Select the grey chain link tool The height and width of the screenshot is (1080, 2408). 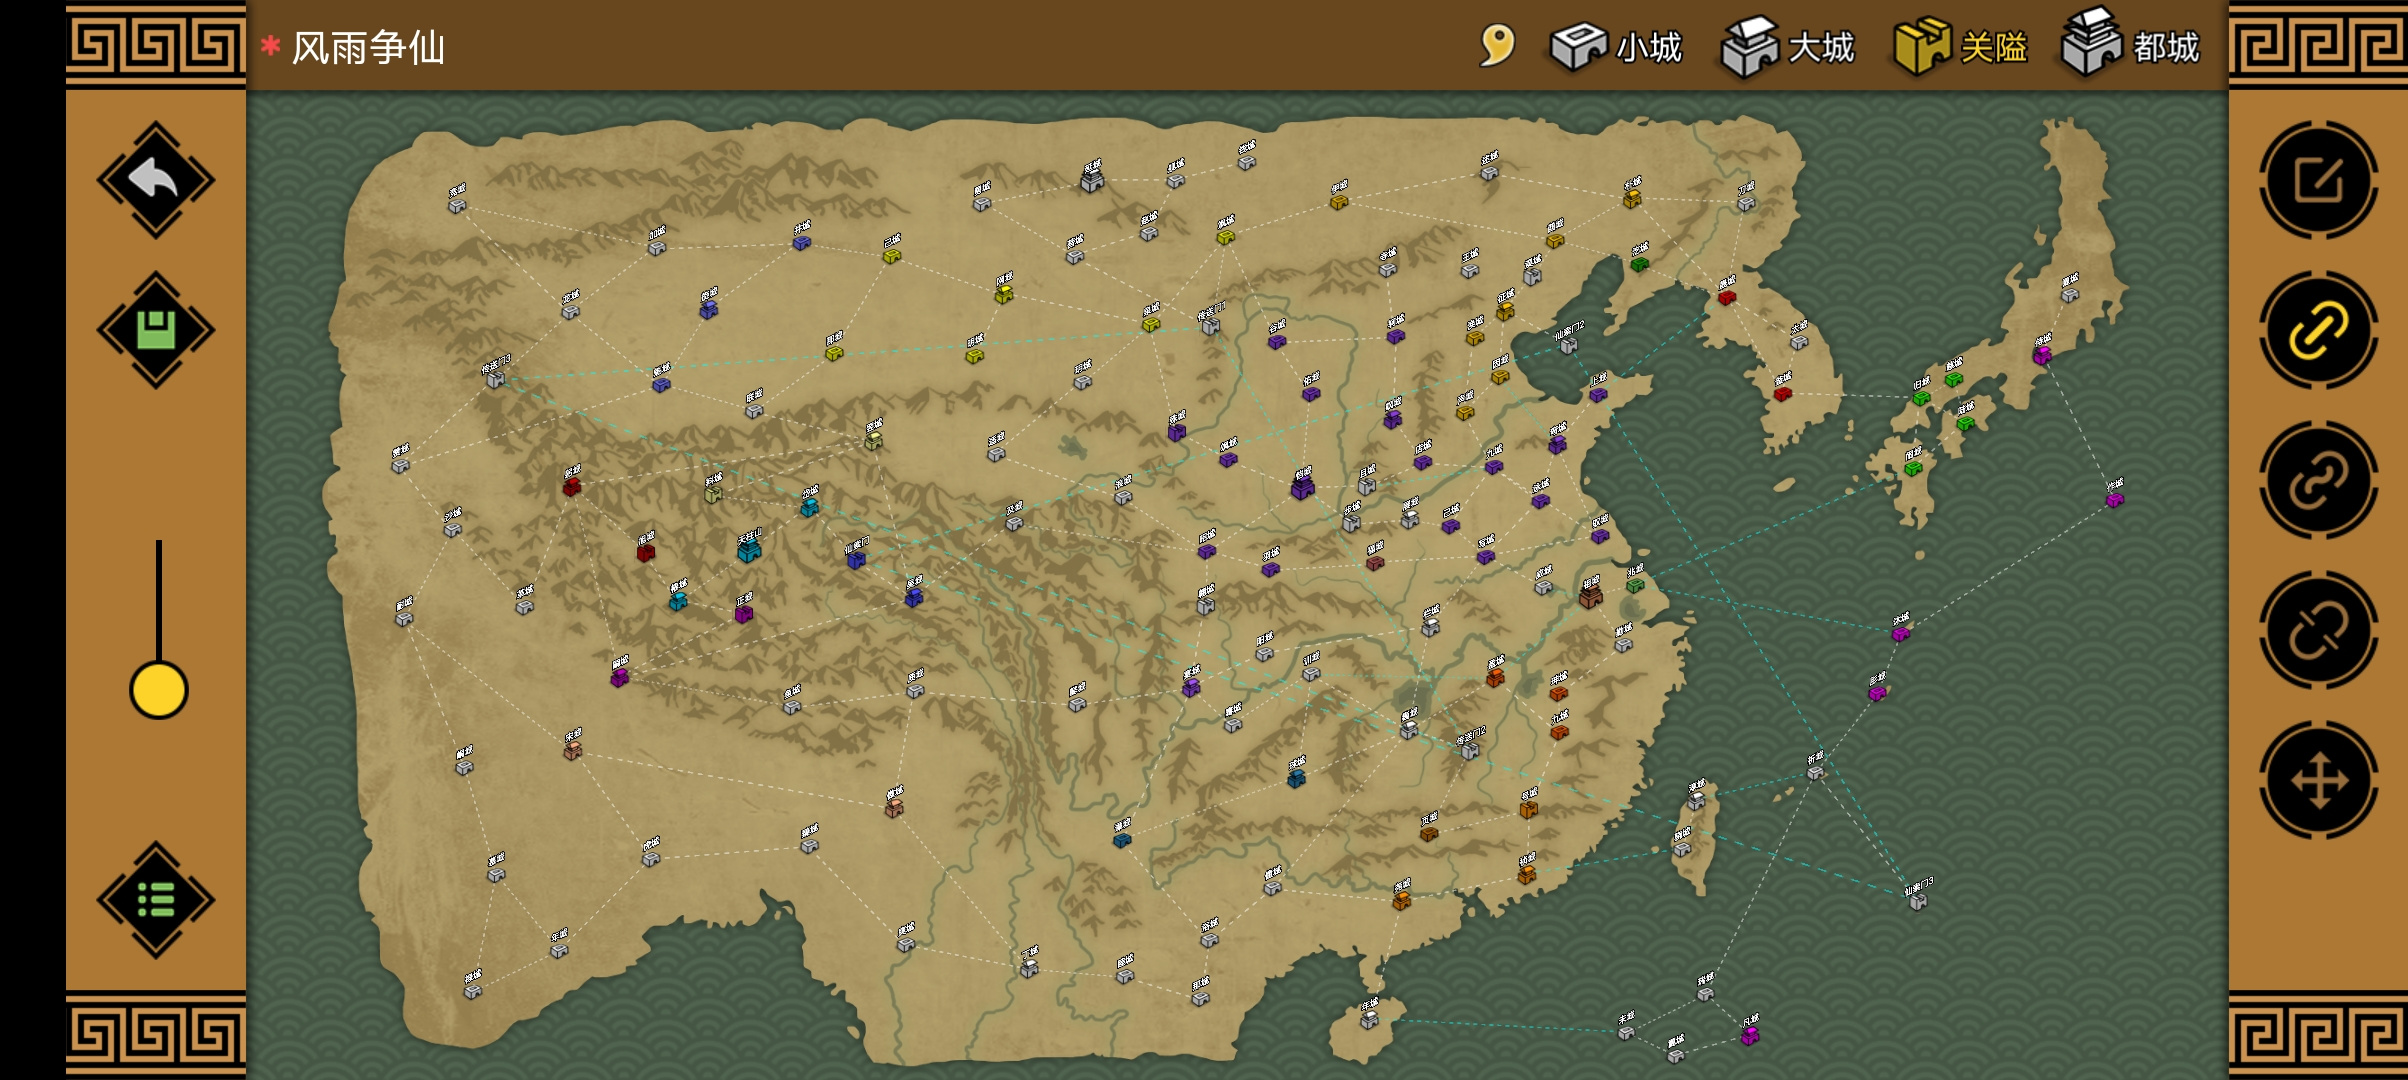[x=2319, y=481]
